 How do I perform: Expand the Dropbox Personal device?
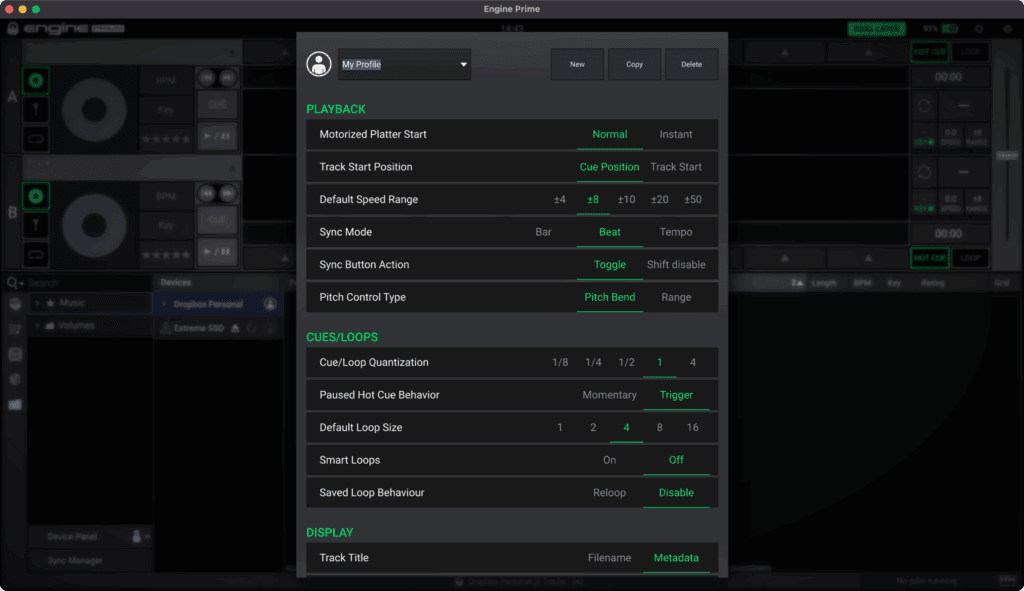[x=164, y=304]
